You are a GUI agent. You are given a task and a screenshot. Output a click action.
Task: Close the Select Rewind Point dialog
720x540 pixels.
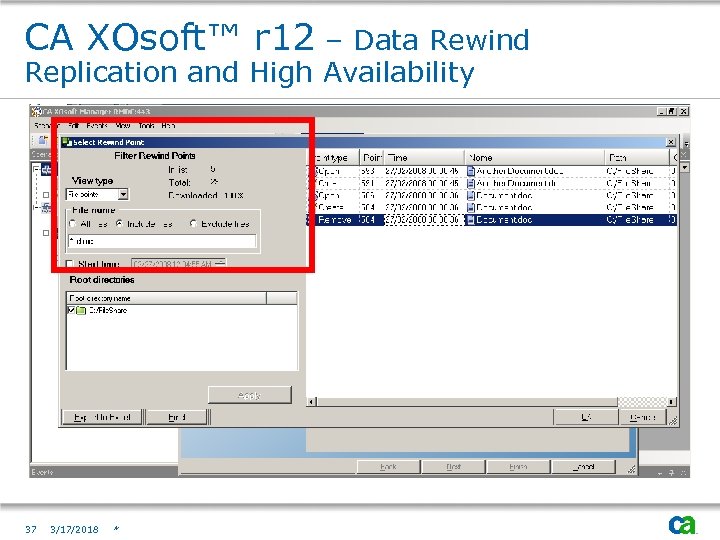[x=670, y=142]
